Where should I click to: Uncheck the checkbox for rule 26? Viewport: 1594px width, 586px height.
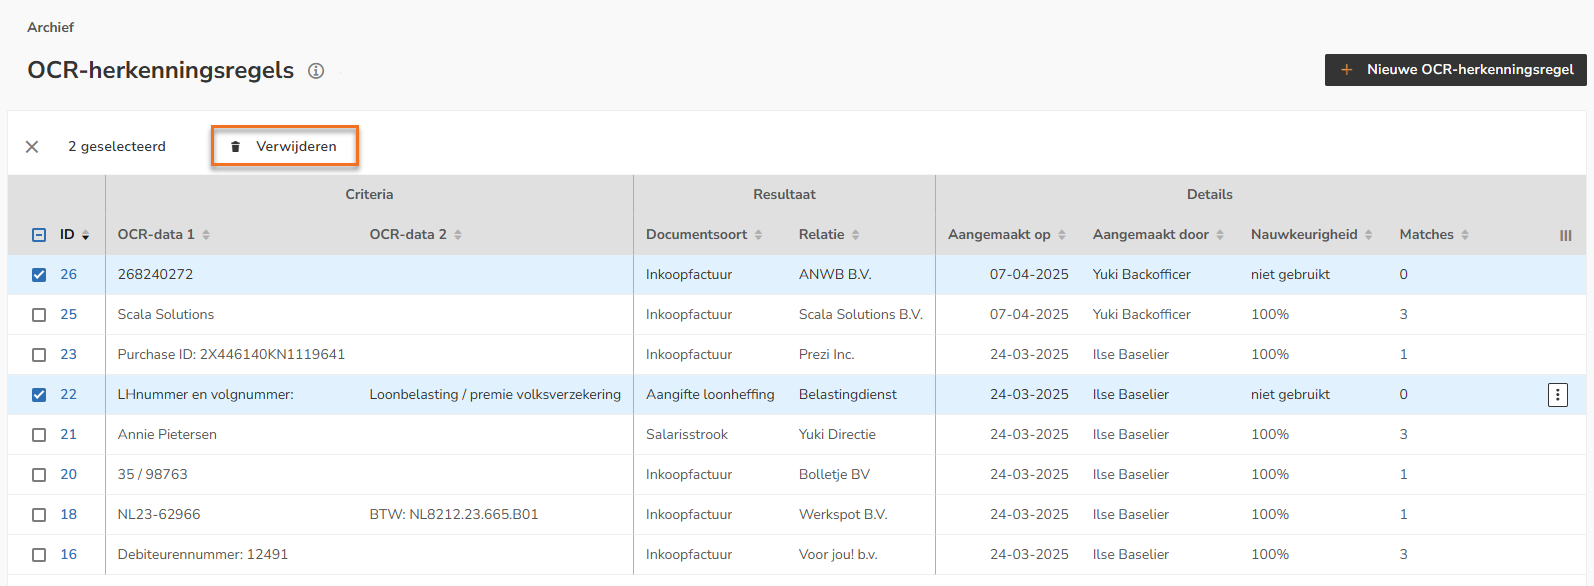(x=39, y=275)
